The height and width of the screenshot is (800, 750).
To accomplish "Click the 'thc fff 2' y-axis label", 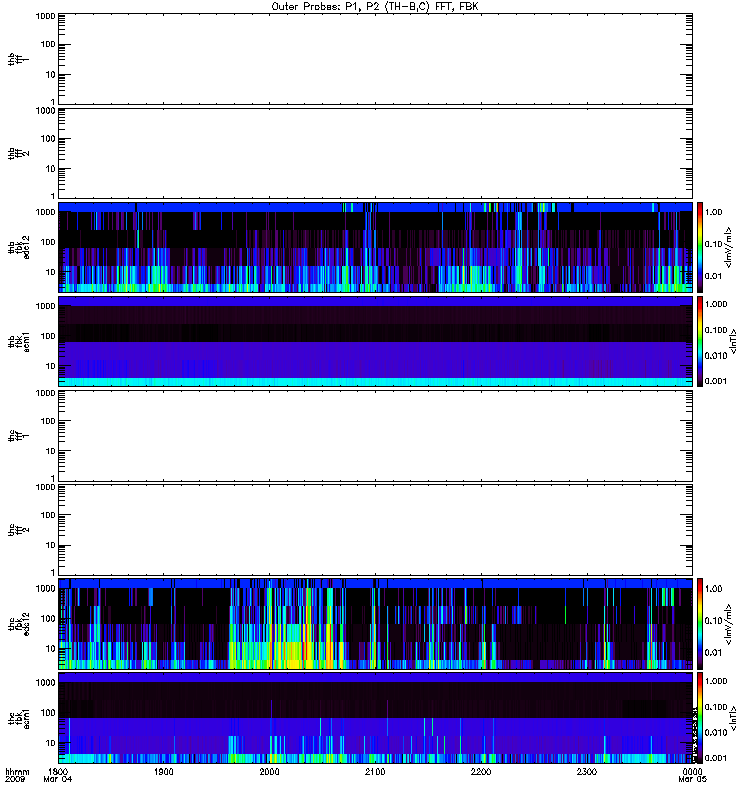I will click(18, 530).
